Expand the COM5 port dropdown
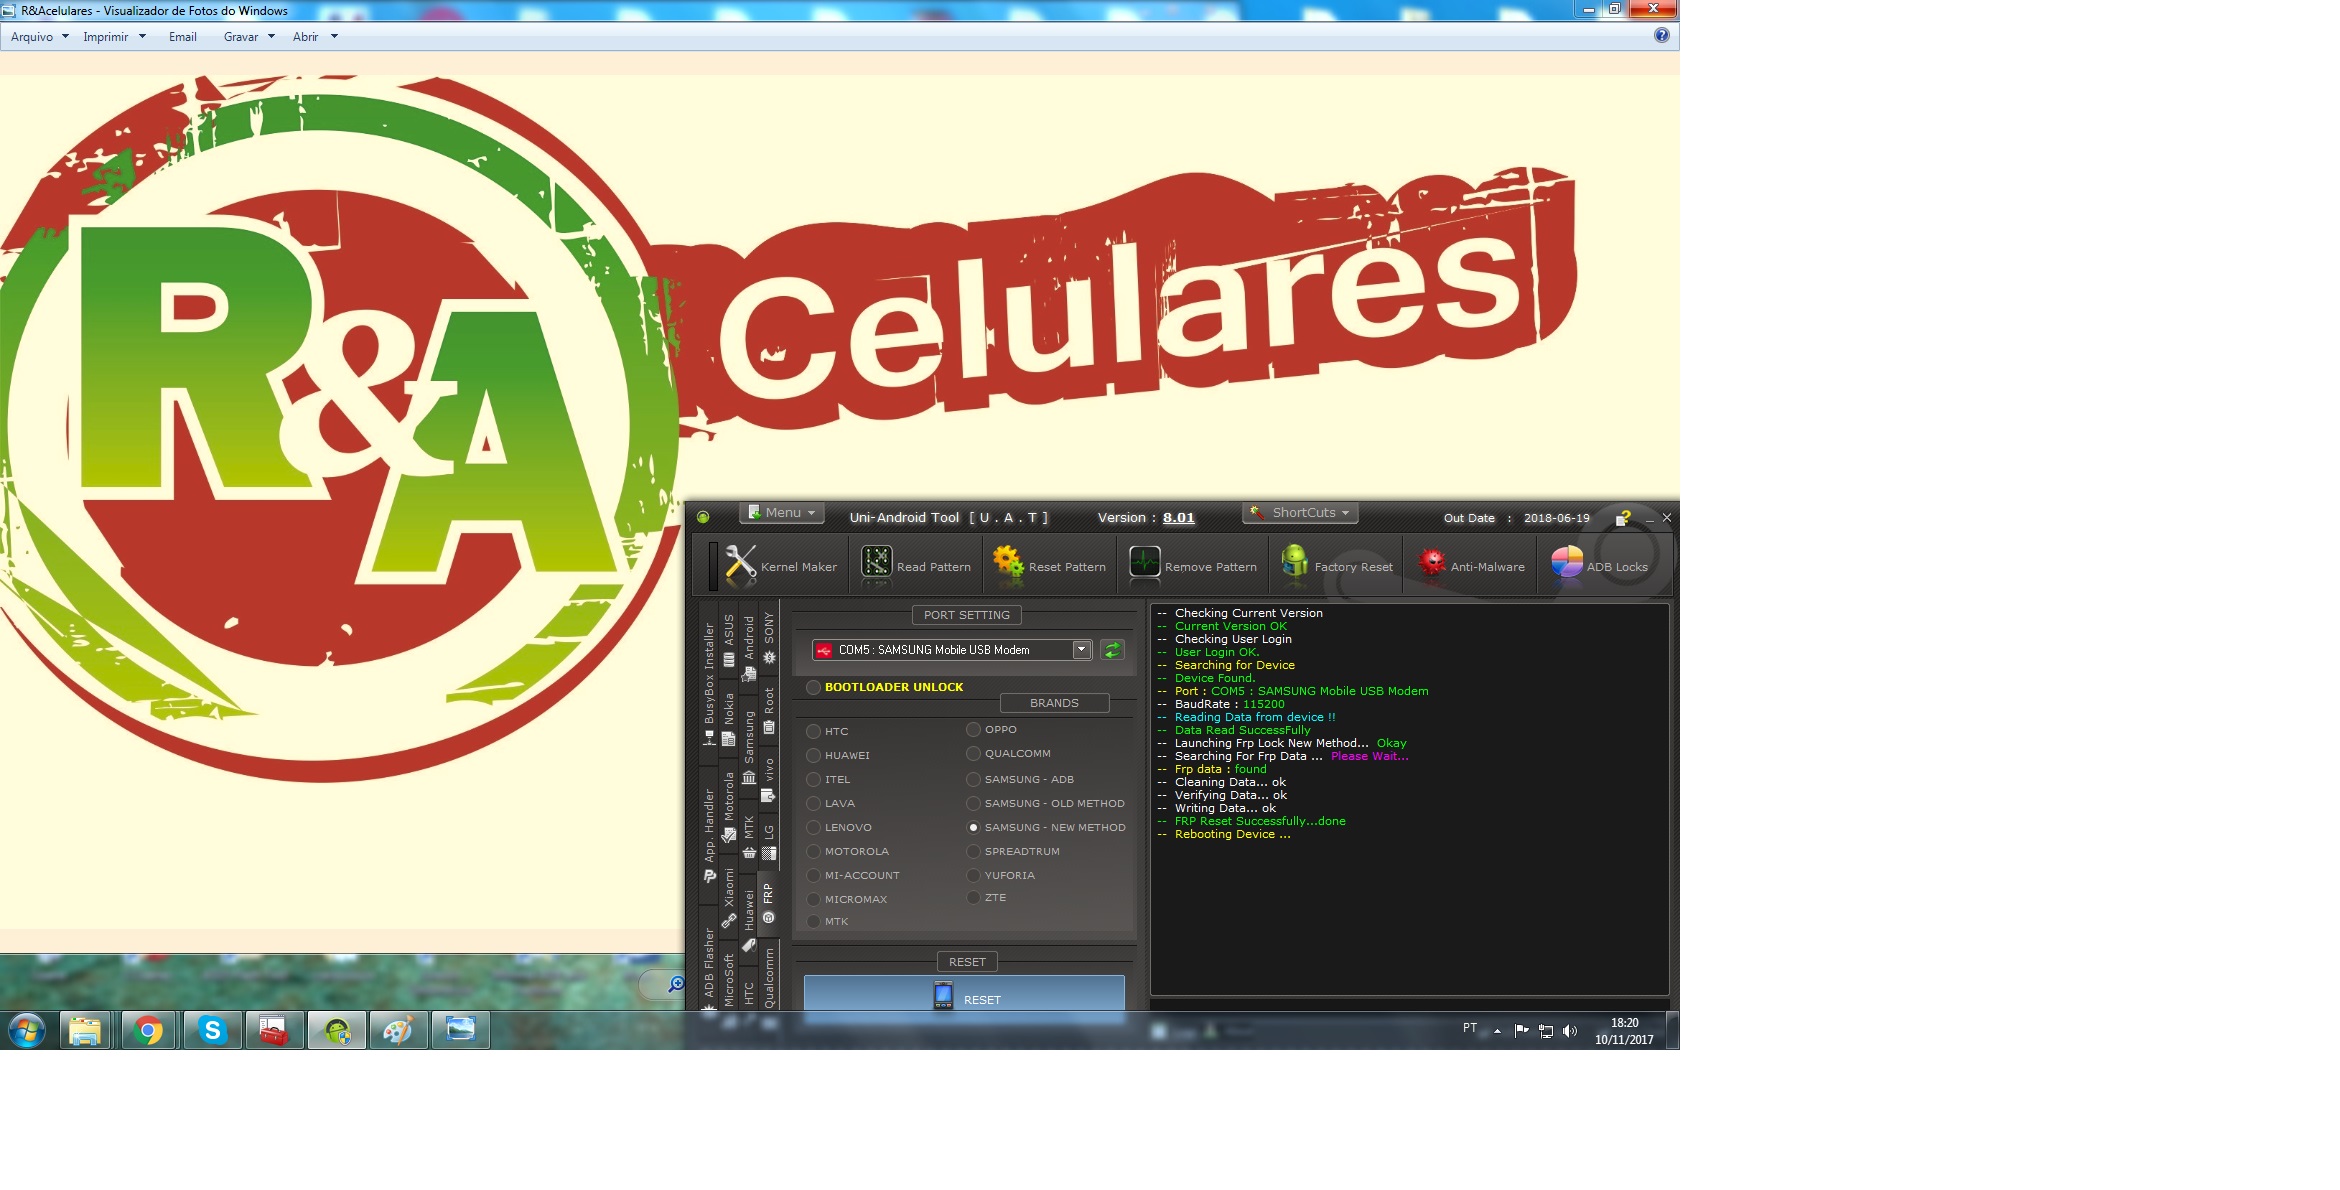This screenshot has height=1190, width=2340. coord(1081,650)
